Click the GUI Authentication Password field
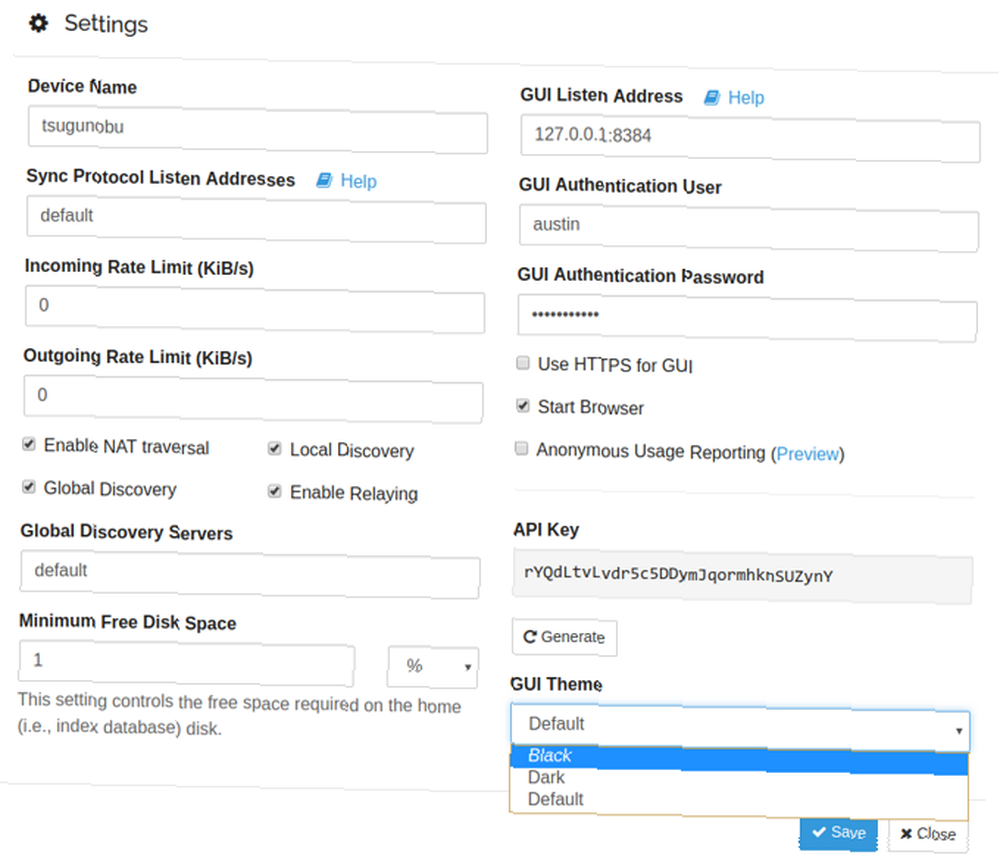1000x858 pixels. coord(747,318)
